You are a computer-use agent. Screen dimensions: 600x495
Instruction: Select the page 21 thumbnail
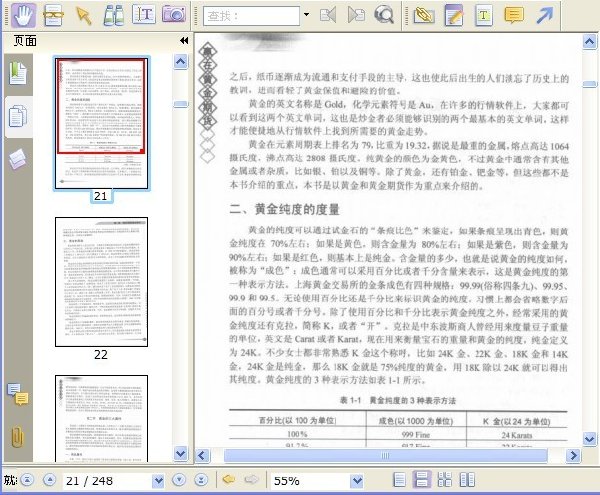[x=101, y=123]
